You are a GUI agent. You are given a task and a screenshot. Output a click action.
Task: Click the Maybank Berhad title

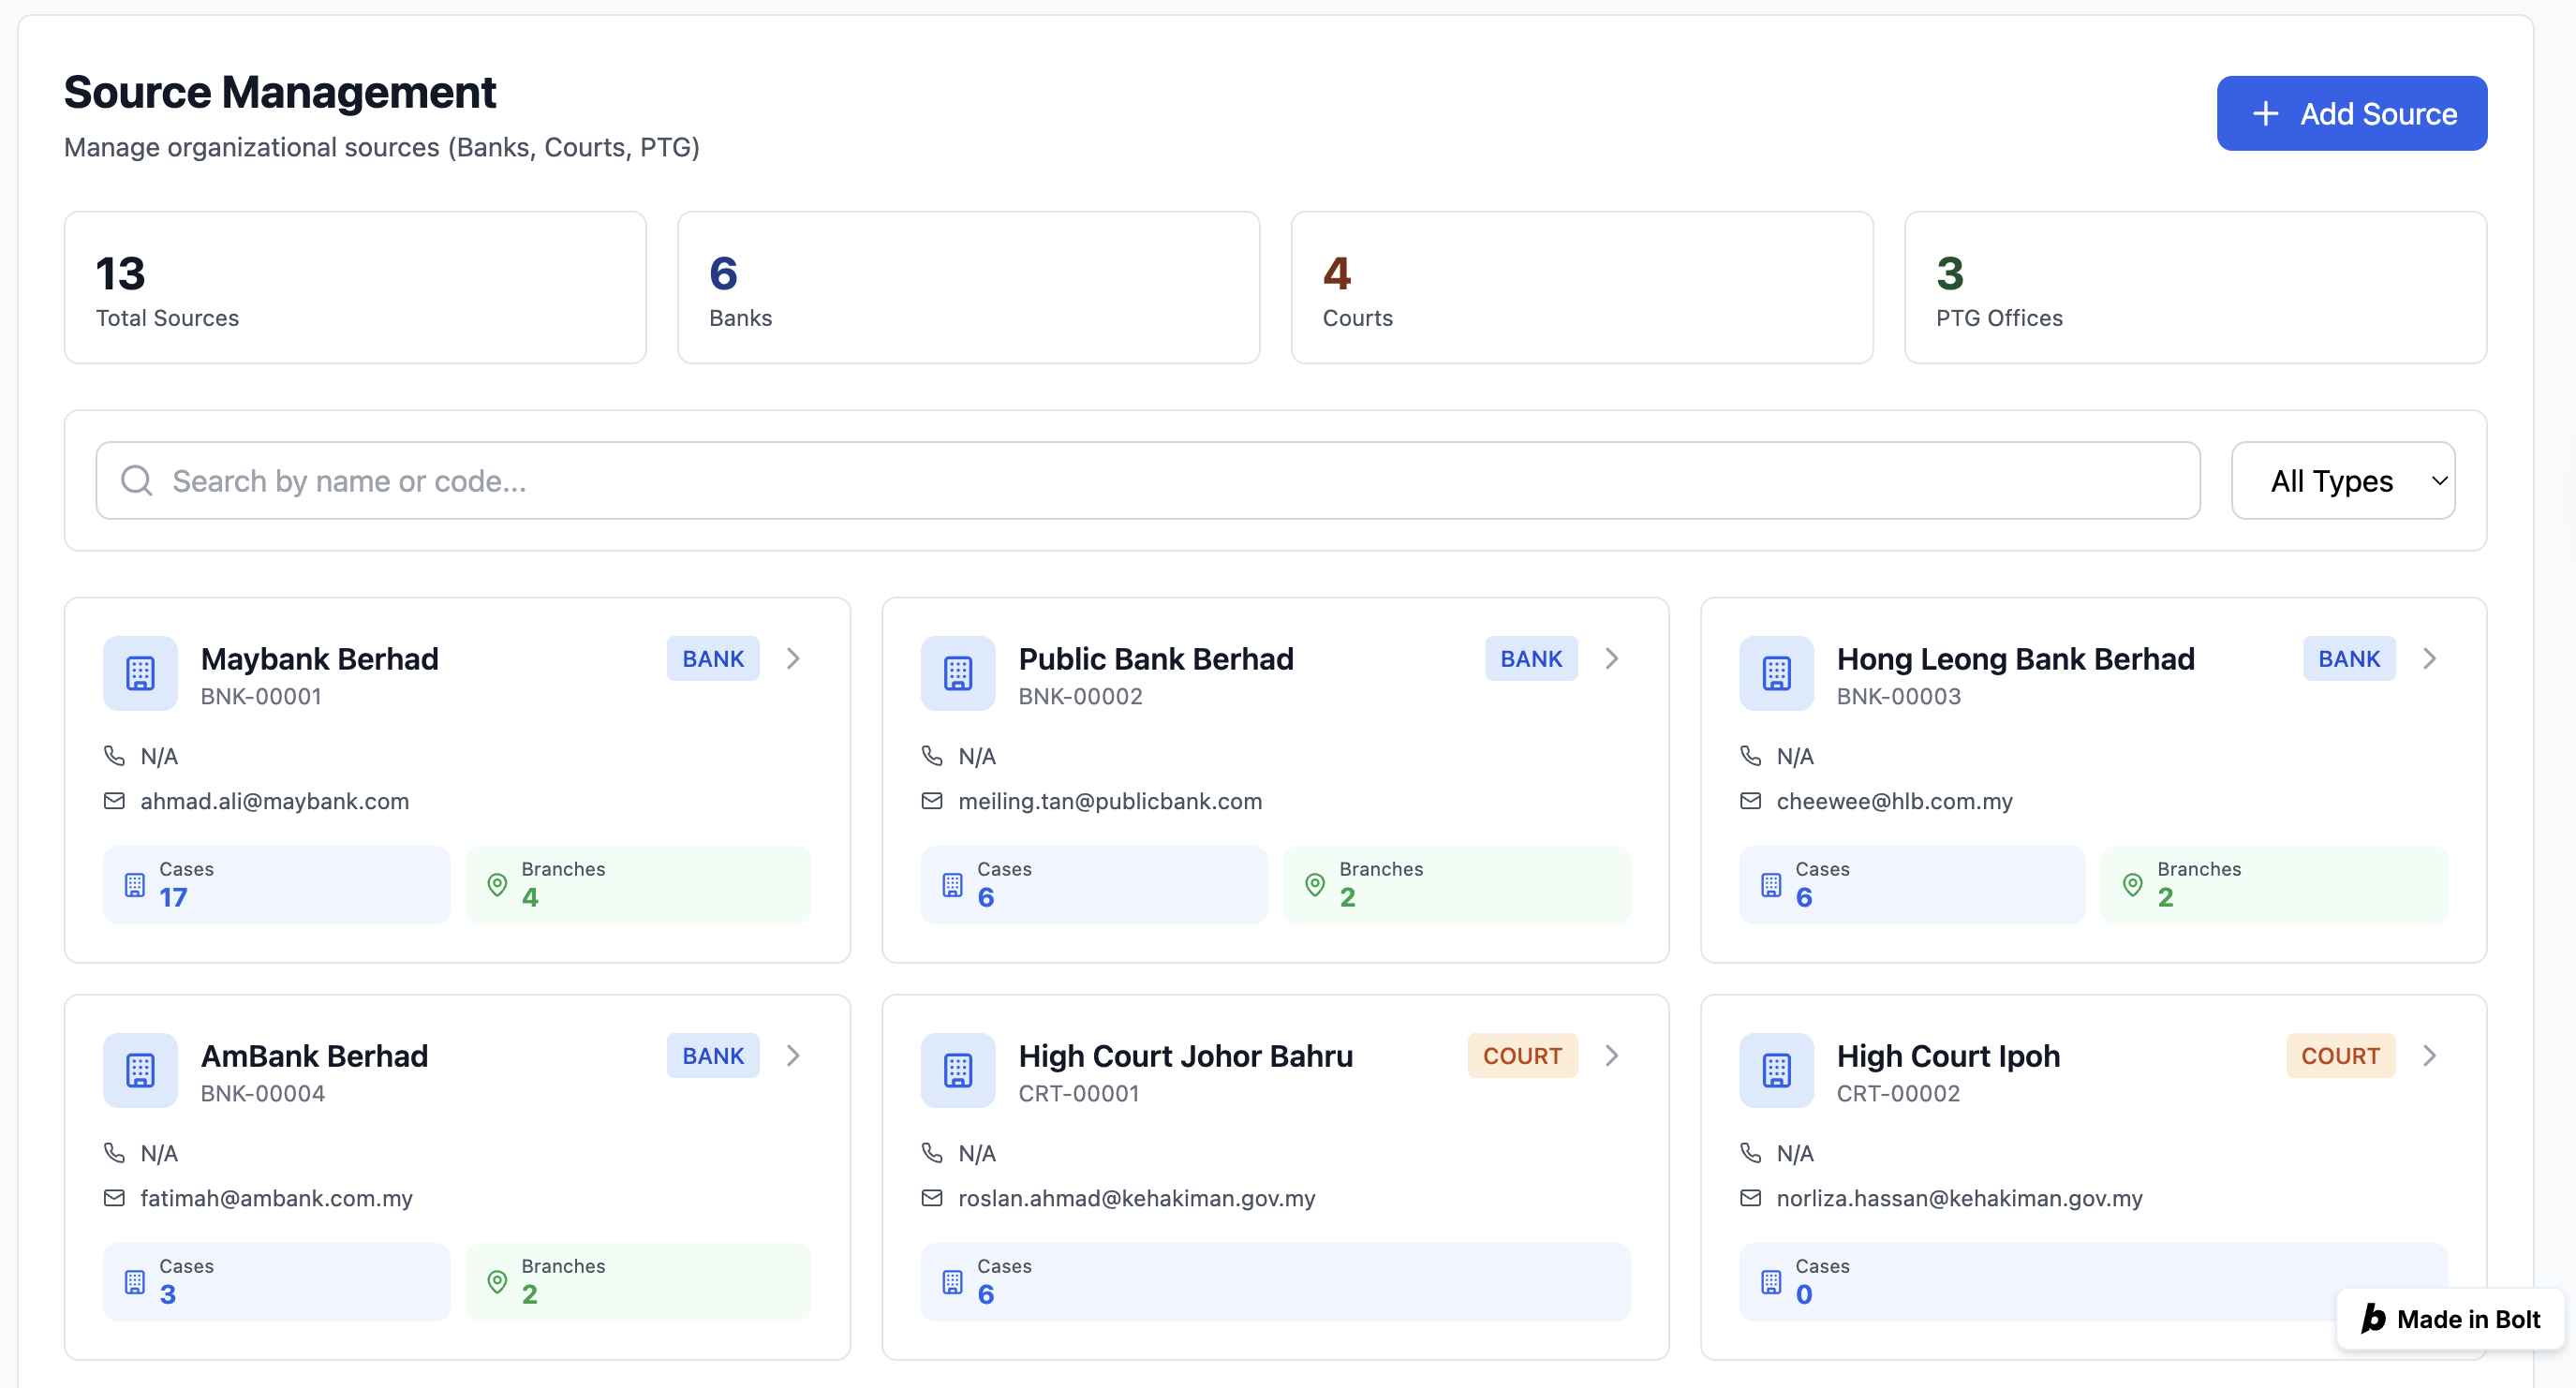[x=320, y=658]
